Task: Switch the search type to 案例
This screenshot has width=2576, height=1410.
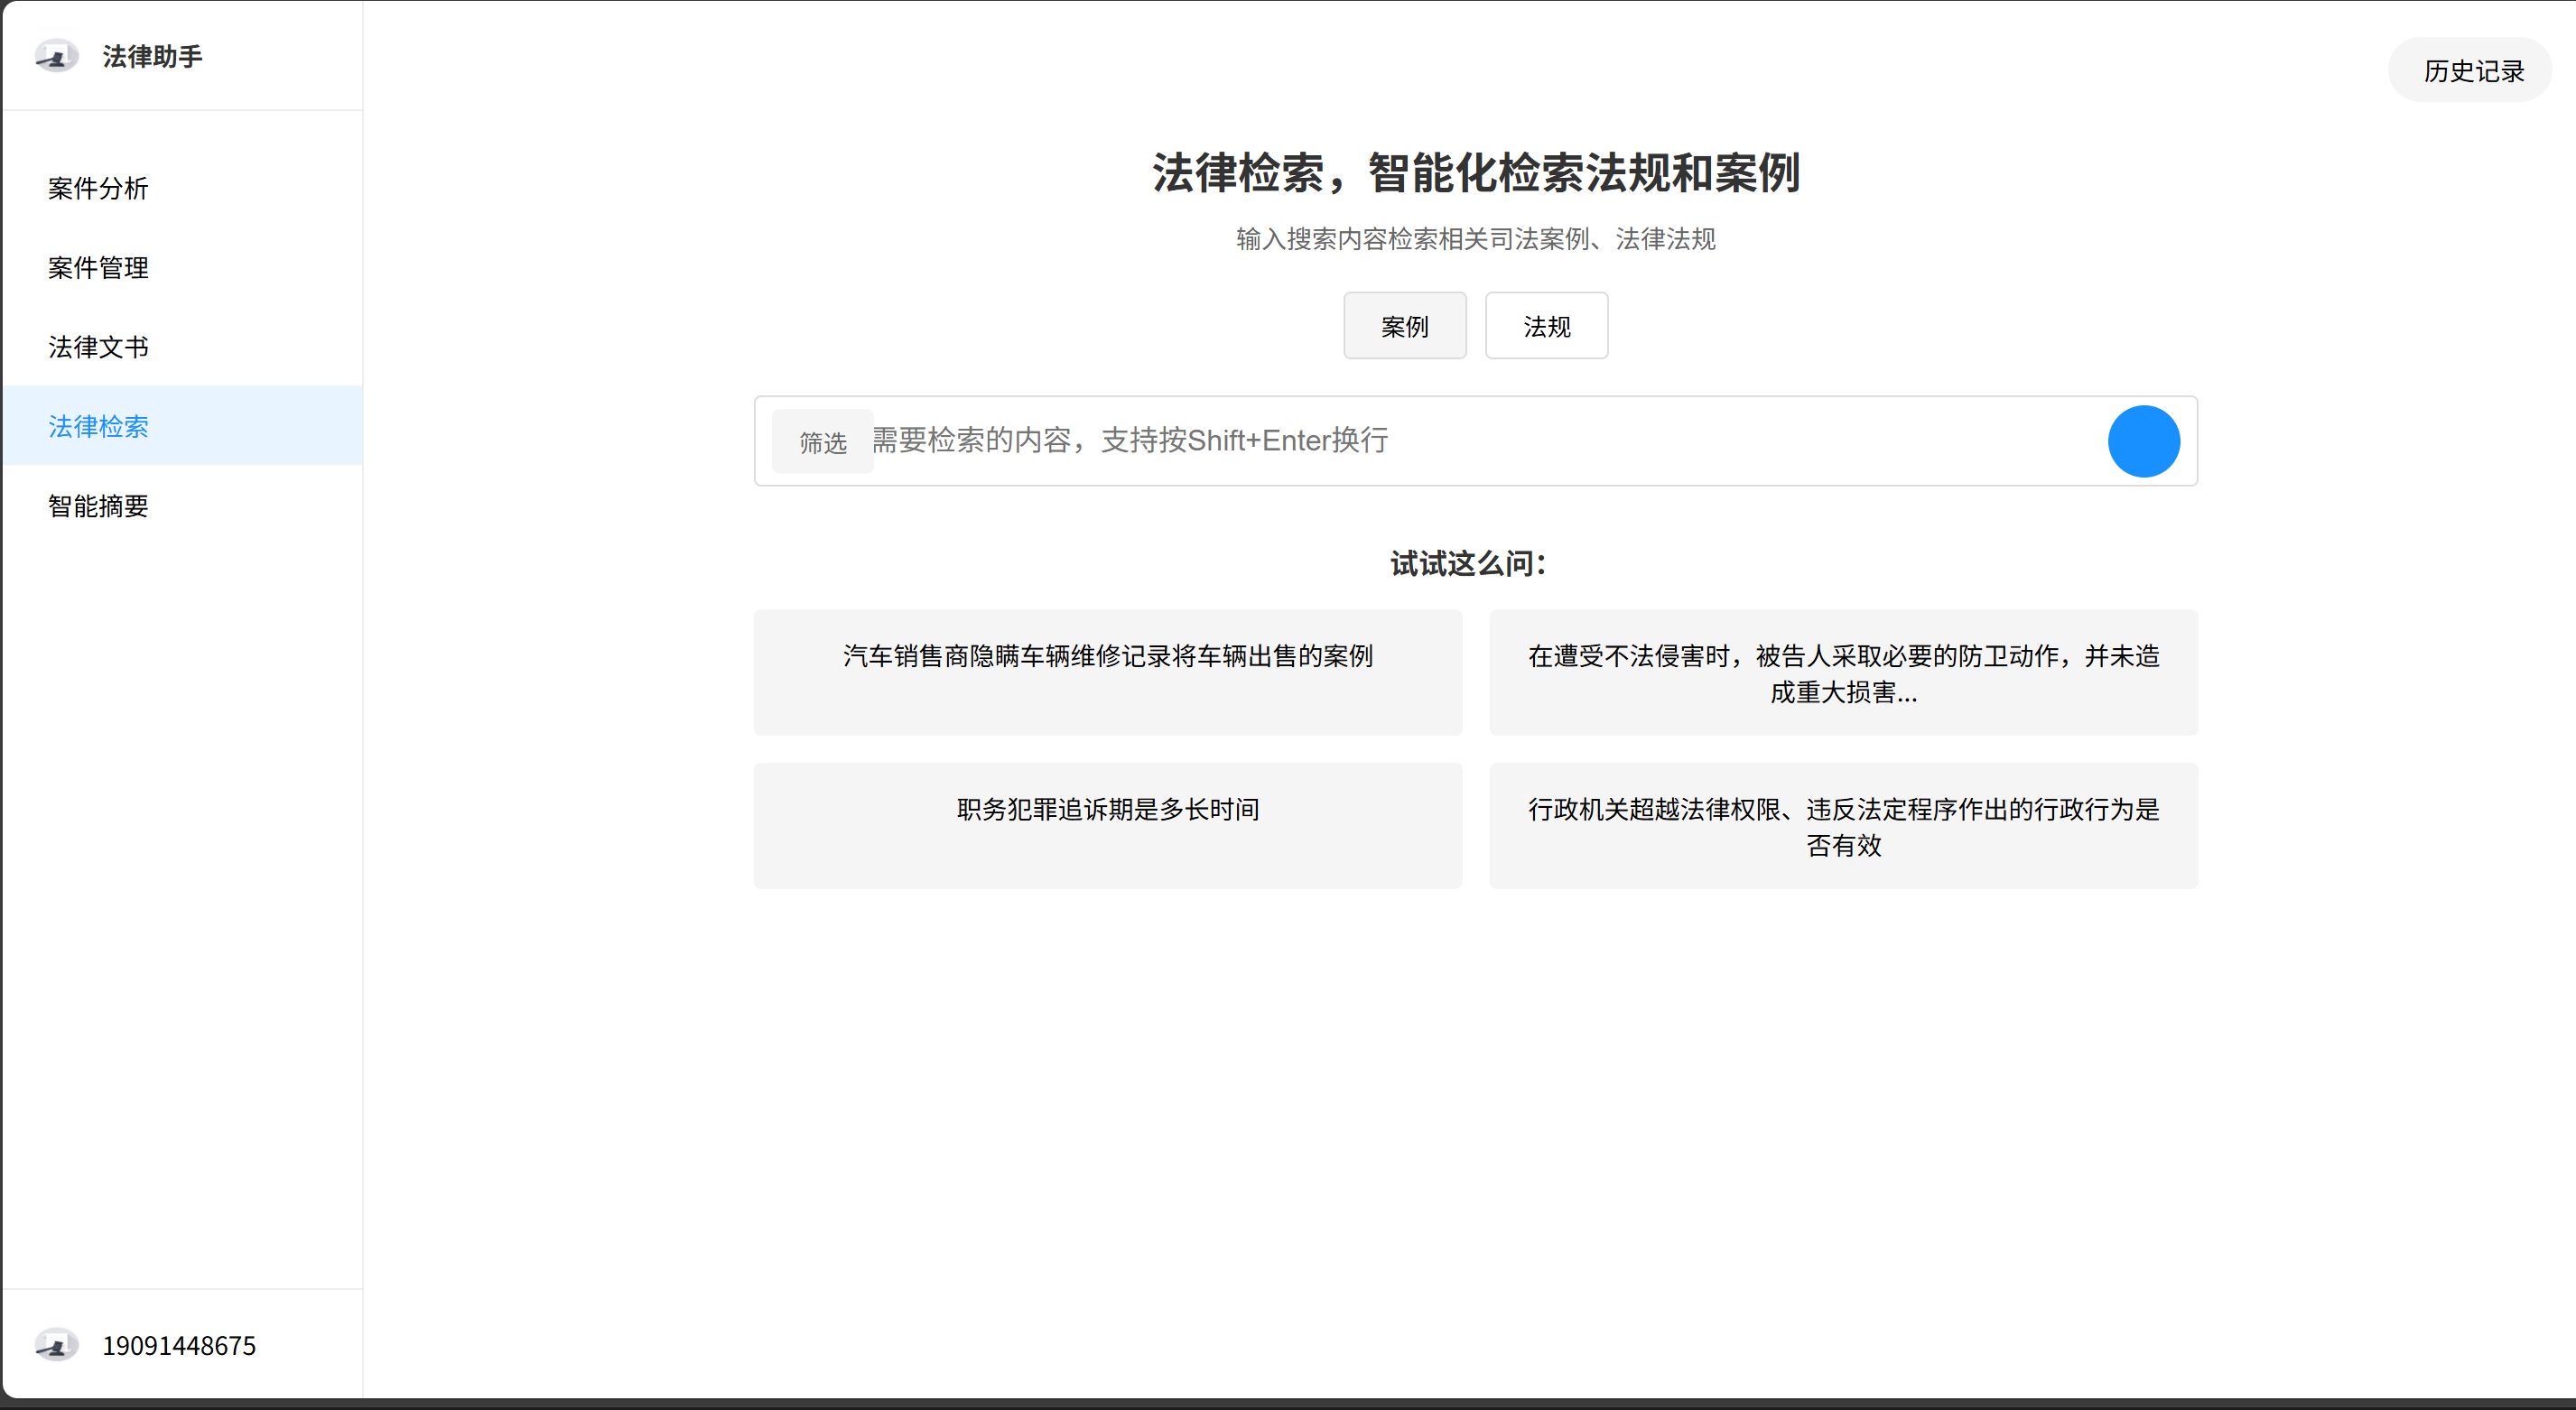Action: [1404, 326]
